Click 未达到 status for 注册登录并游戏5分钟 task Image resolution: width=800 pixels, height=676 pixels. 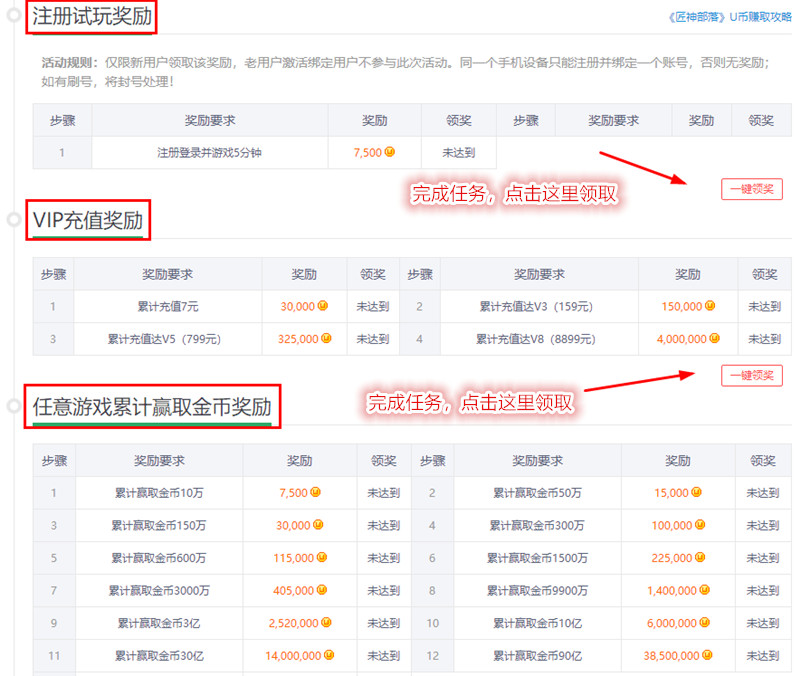pos(458,152)
